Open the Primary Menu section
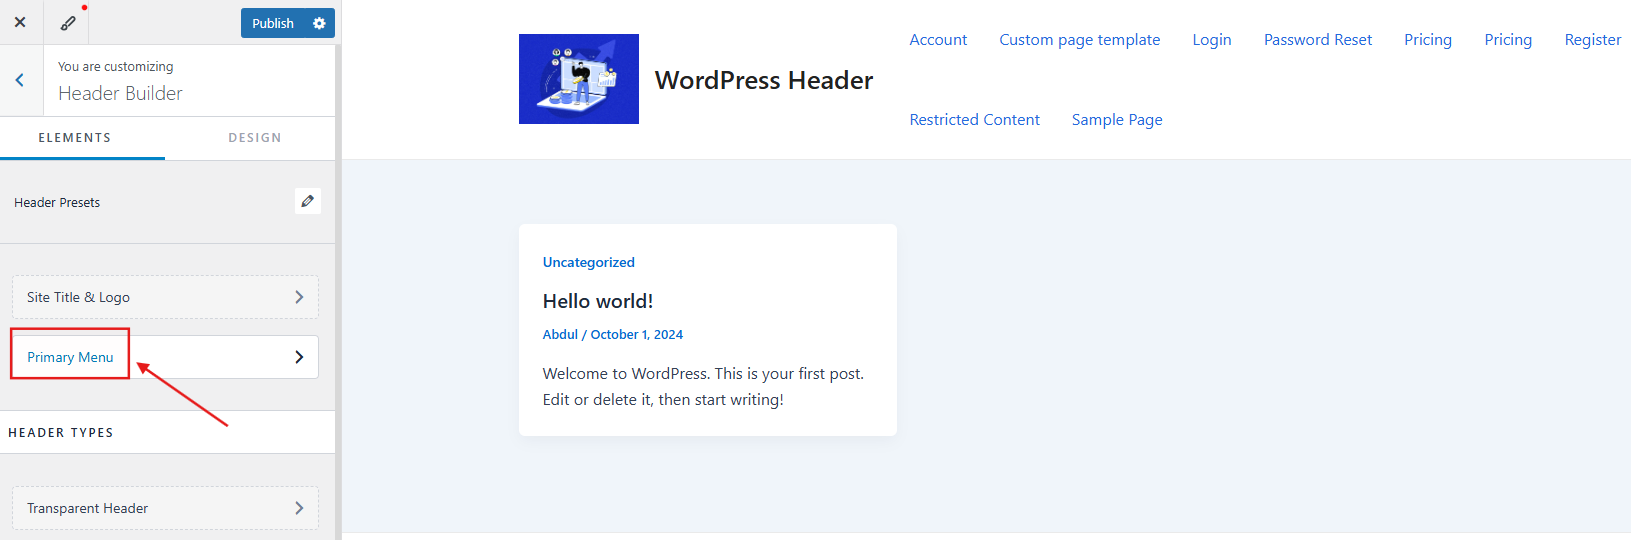1631x540 pixels. (165, 357)
